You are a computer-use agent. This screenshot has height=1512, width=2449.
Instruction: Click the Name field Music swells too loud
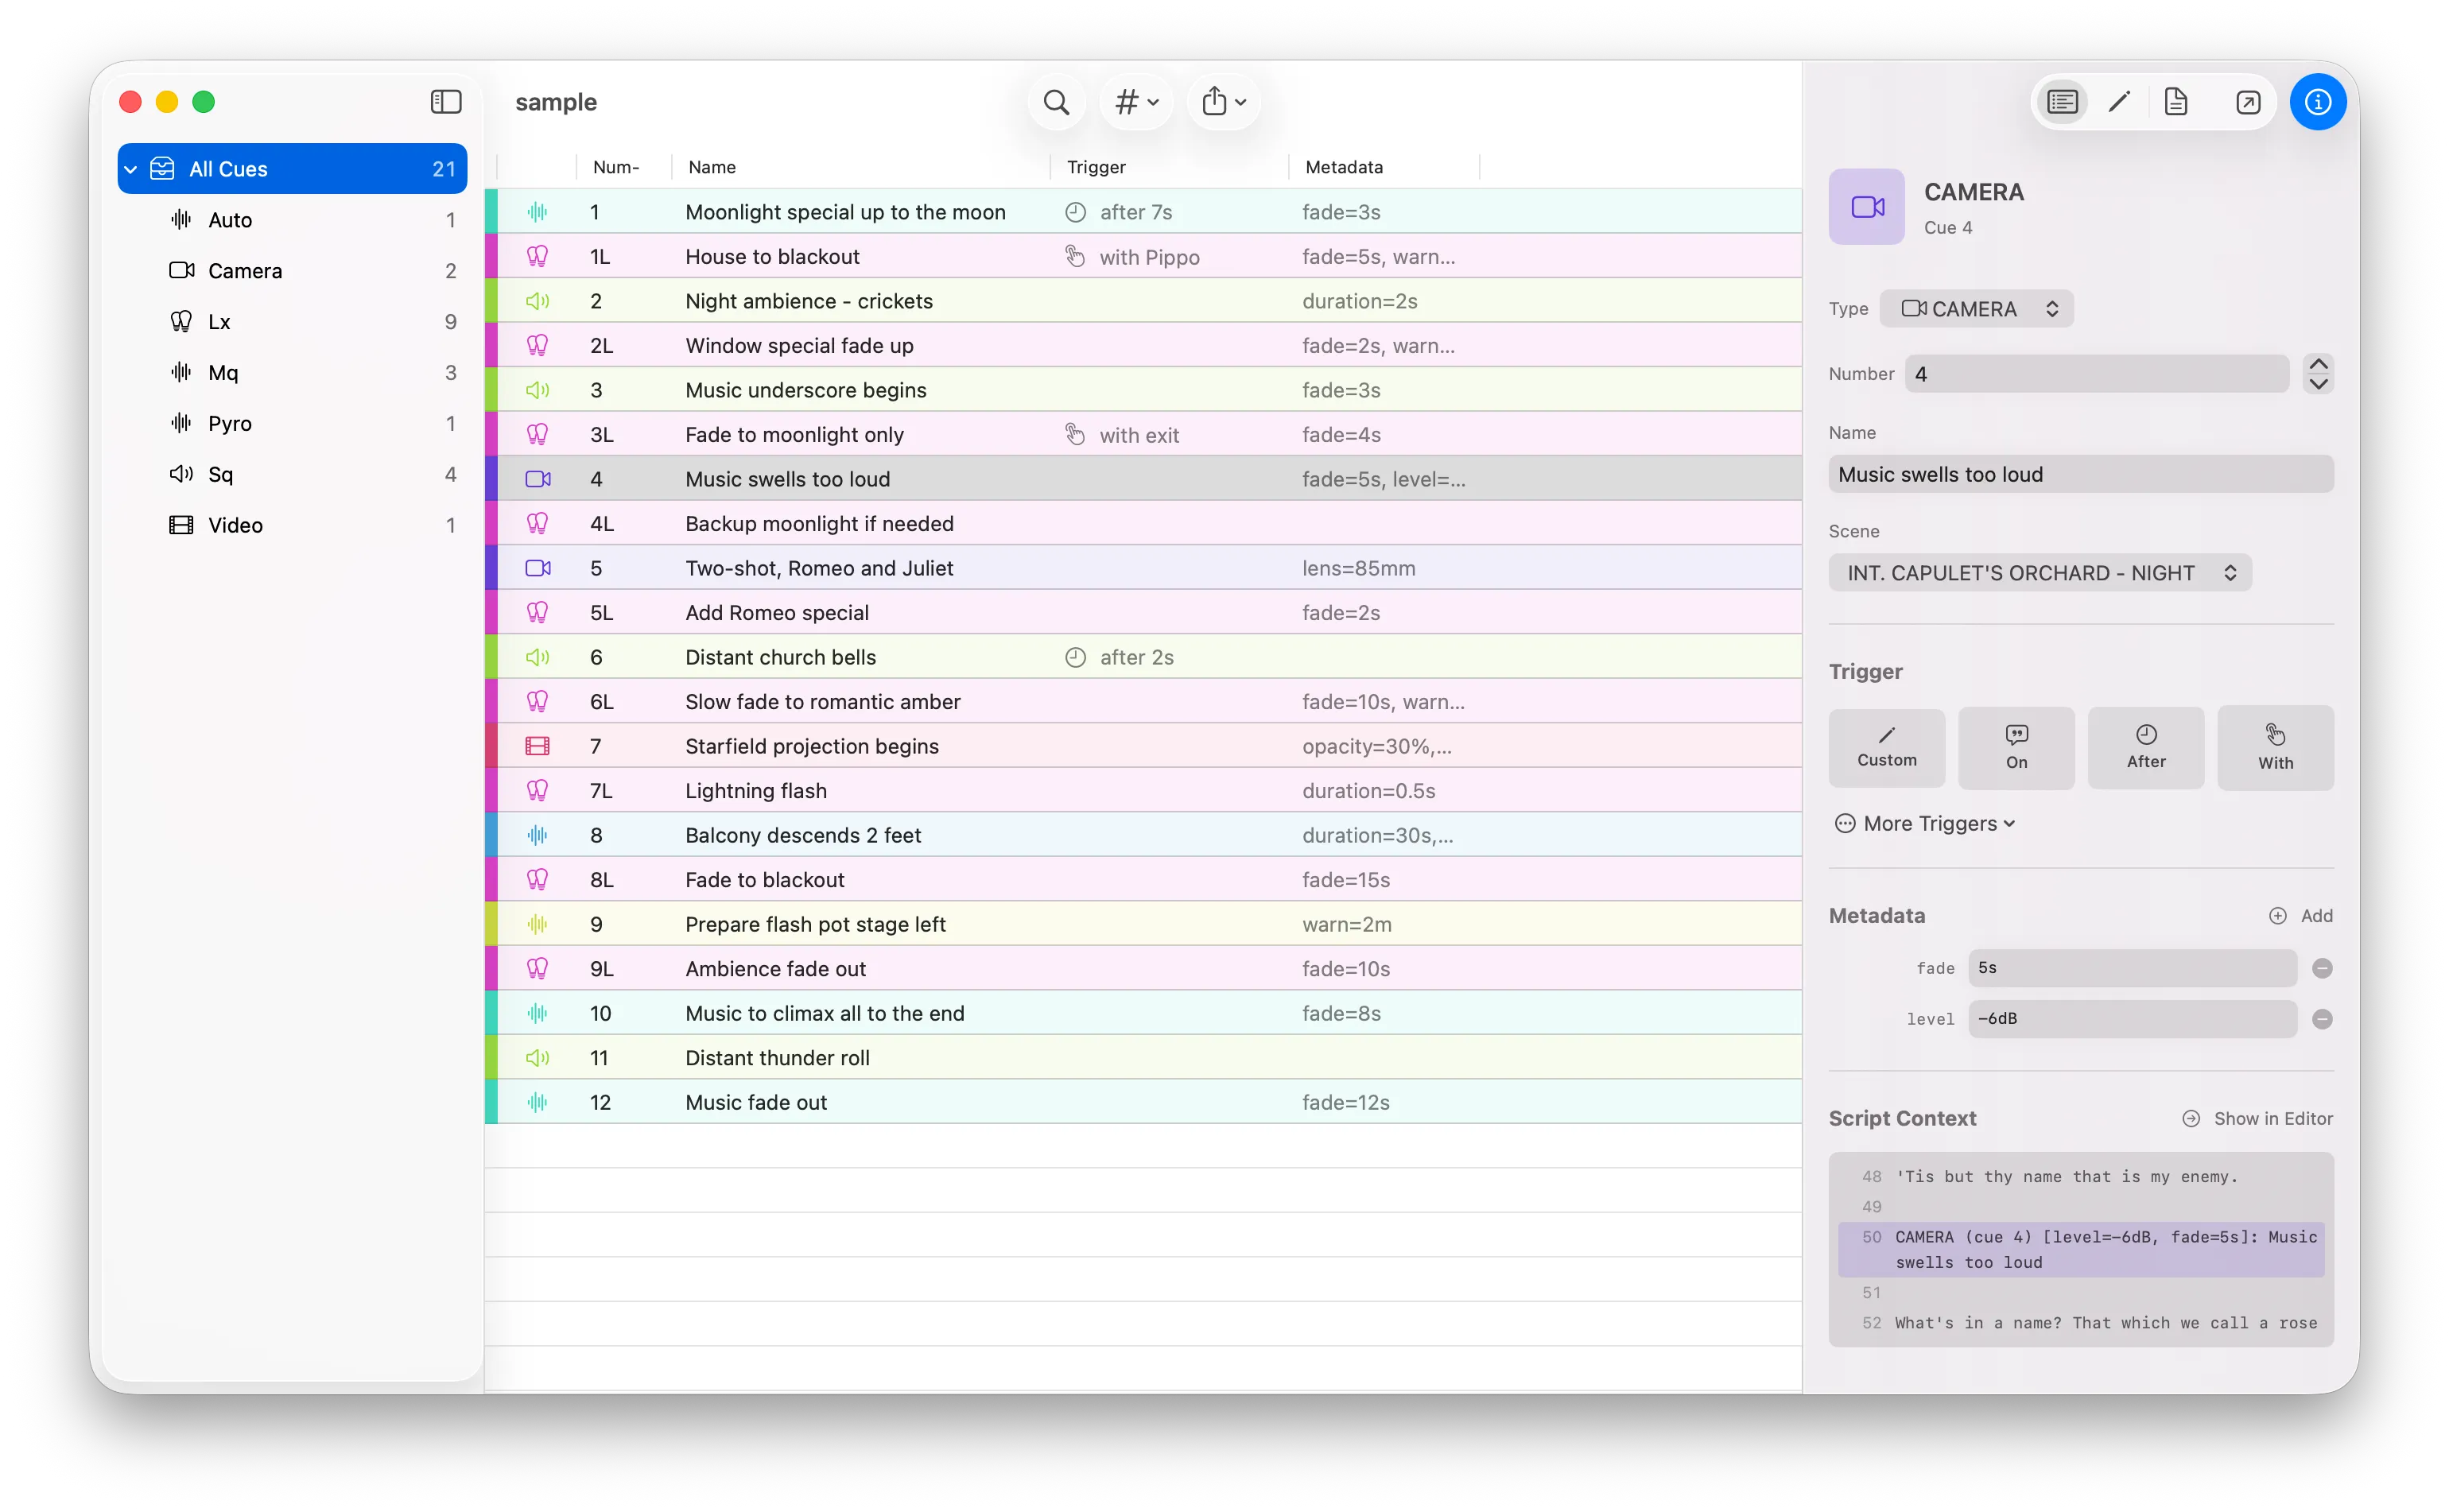coord(2081,474)
